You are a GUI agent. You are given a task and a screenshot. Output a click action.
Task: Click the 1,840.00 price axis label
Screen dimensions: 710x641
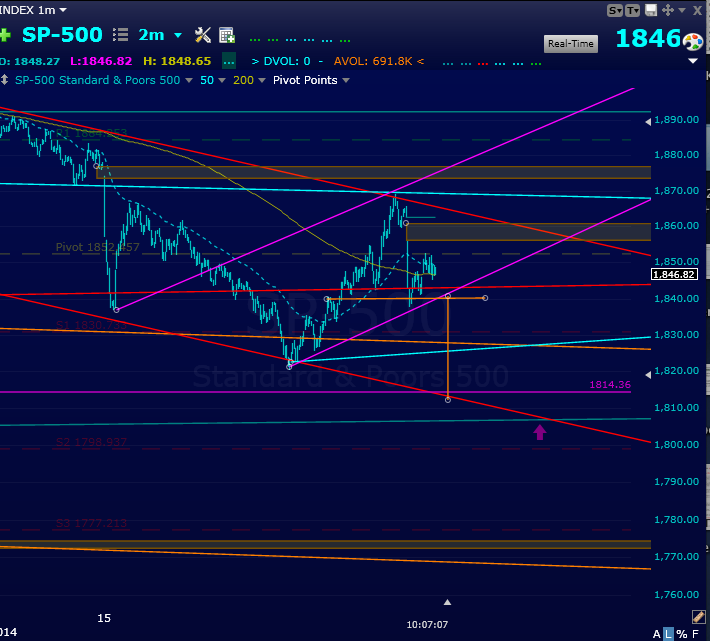coord(676,298)
